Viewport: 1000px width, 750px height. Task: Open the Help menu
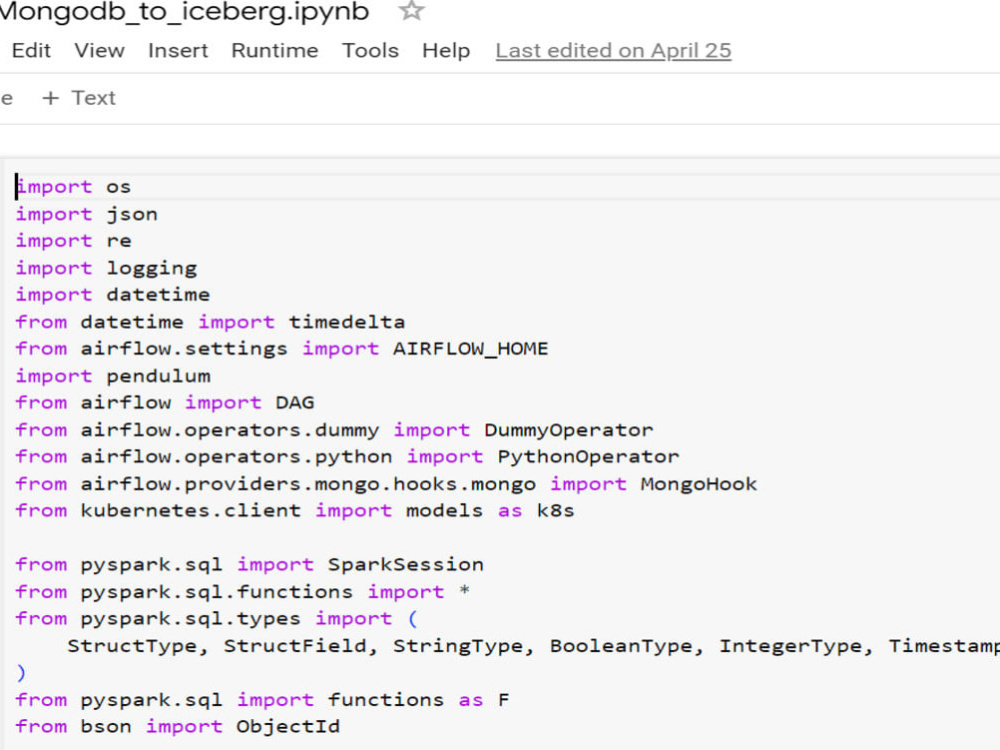pos(446,50)
